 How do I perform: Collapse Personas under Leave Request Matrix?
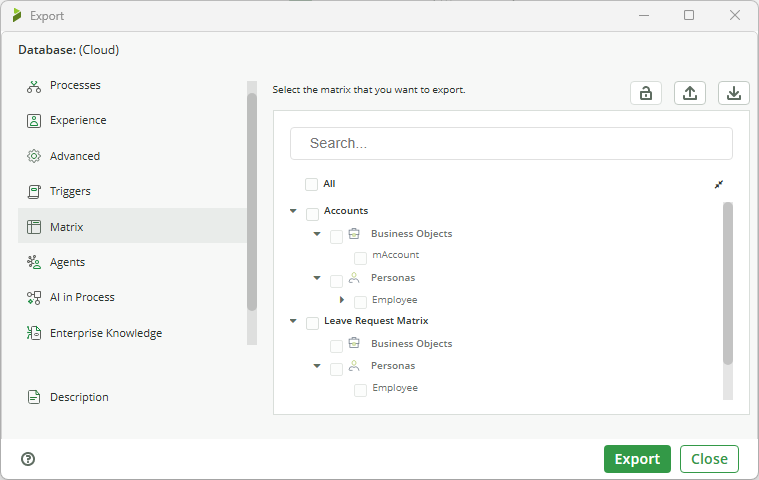pos(317,366)
